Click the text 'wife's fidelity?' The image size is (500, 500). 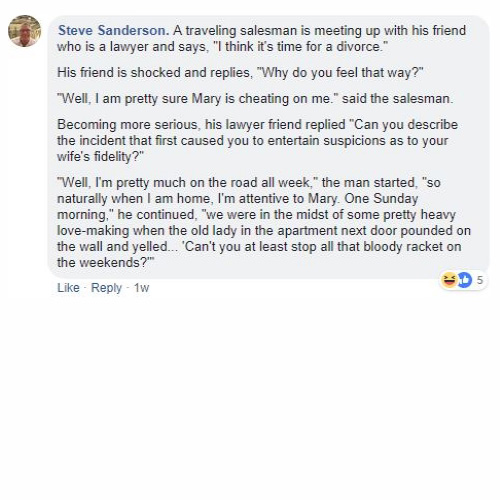(100, 157)
